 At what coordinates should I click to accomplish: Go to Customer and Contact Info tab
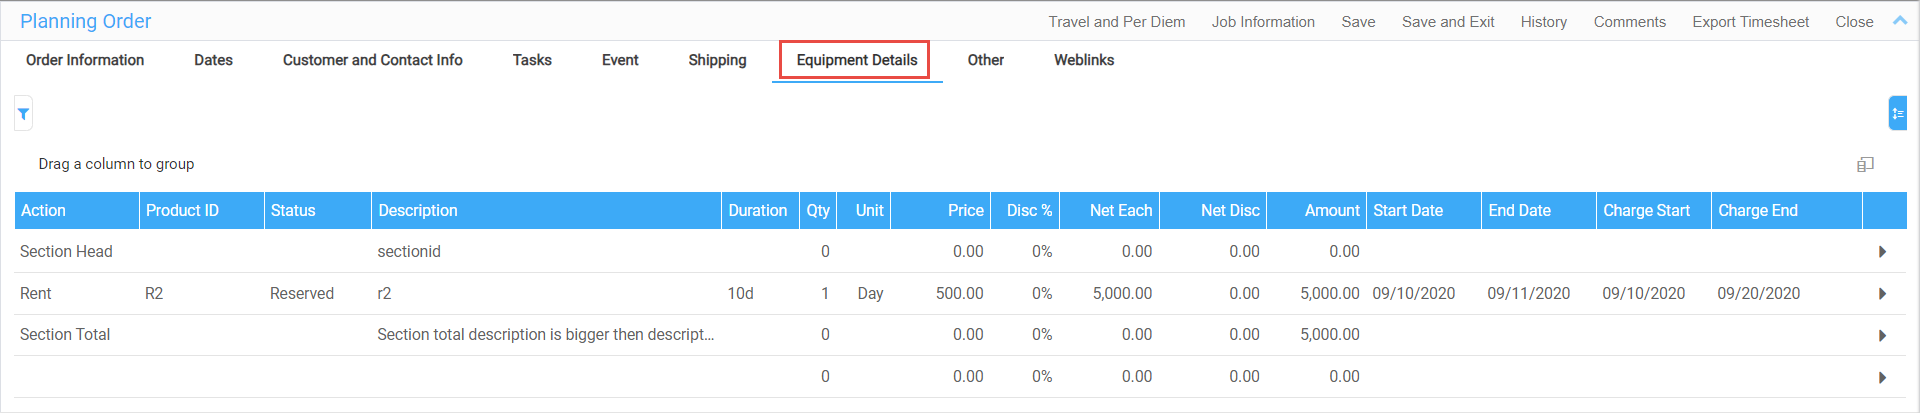click(x=372, y=60)
